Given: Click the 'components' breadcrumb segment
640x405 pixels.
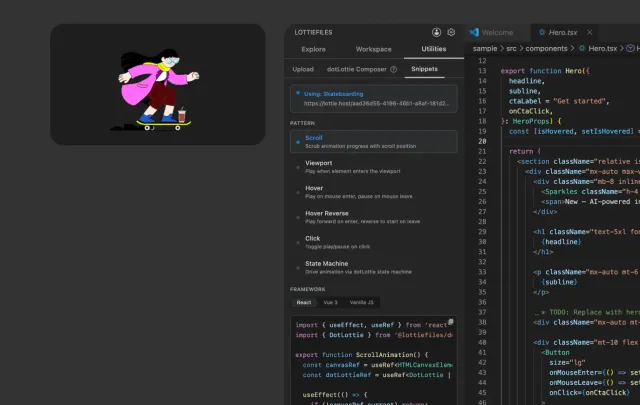Looking at the screenshot, I should point(546,49).
